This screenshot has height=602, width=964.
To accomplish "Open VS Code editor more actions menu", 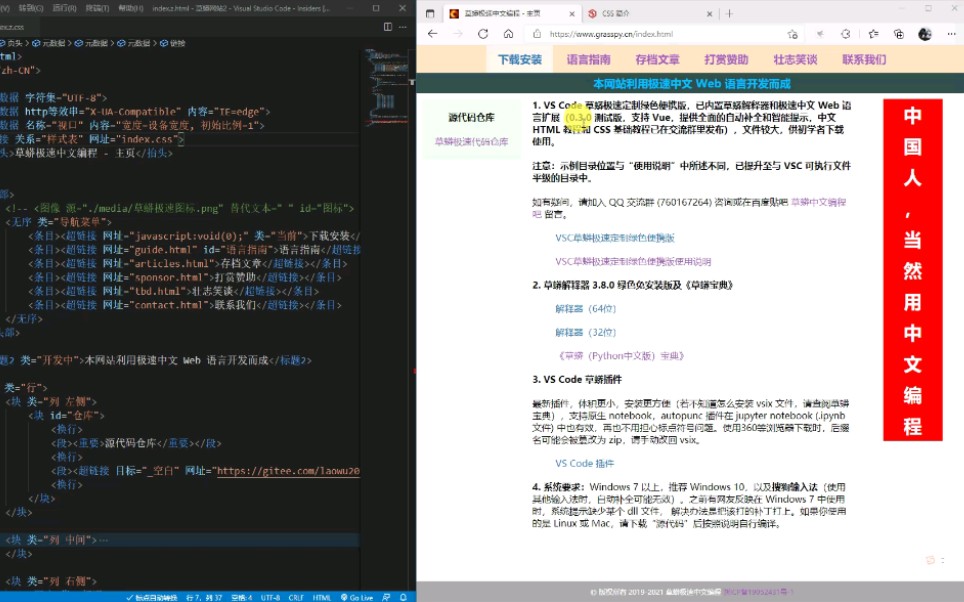I will coord(403,27).
